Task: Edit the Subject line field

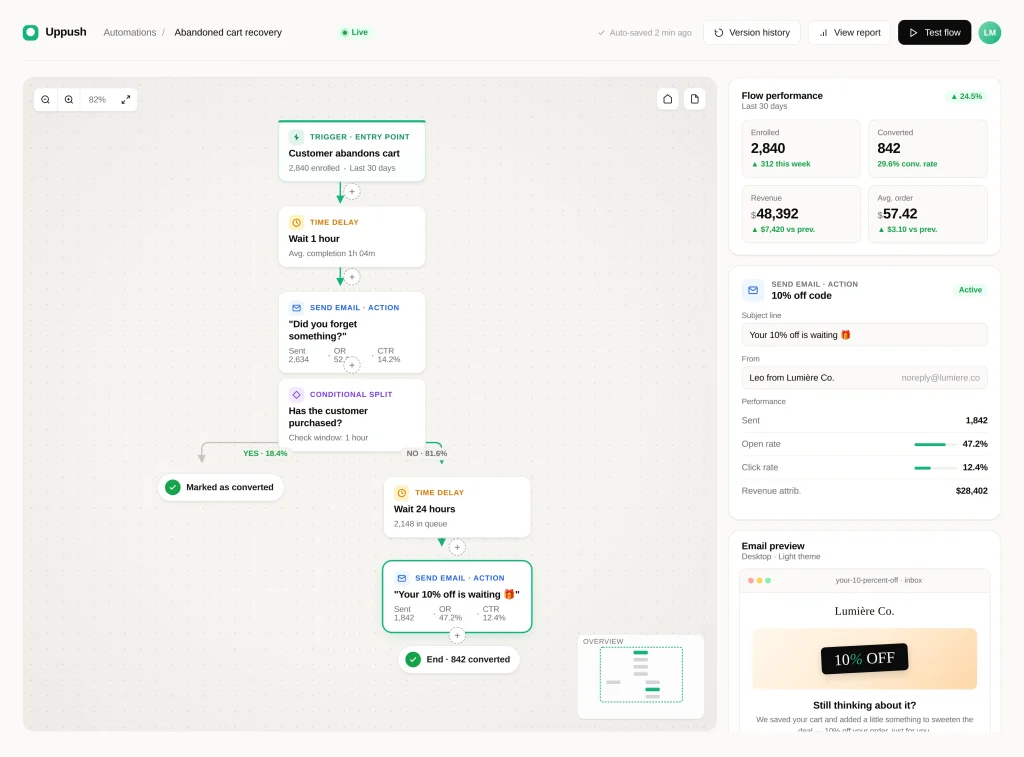Action: coord(864,335)
